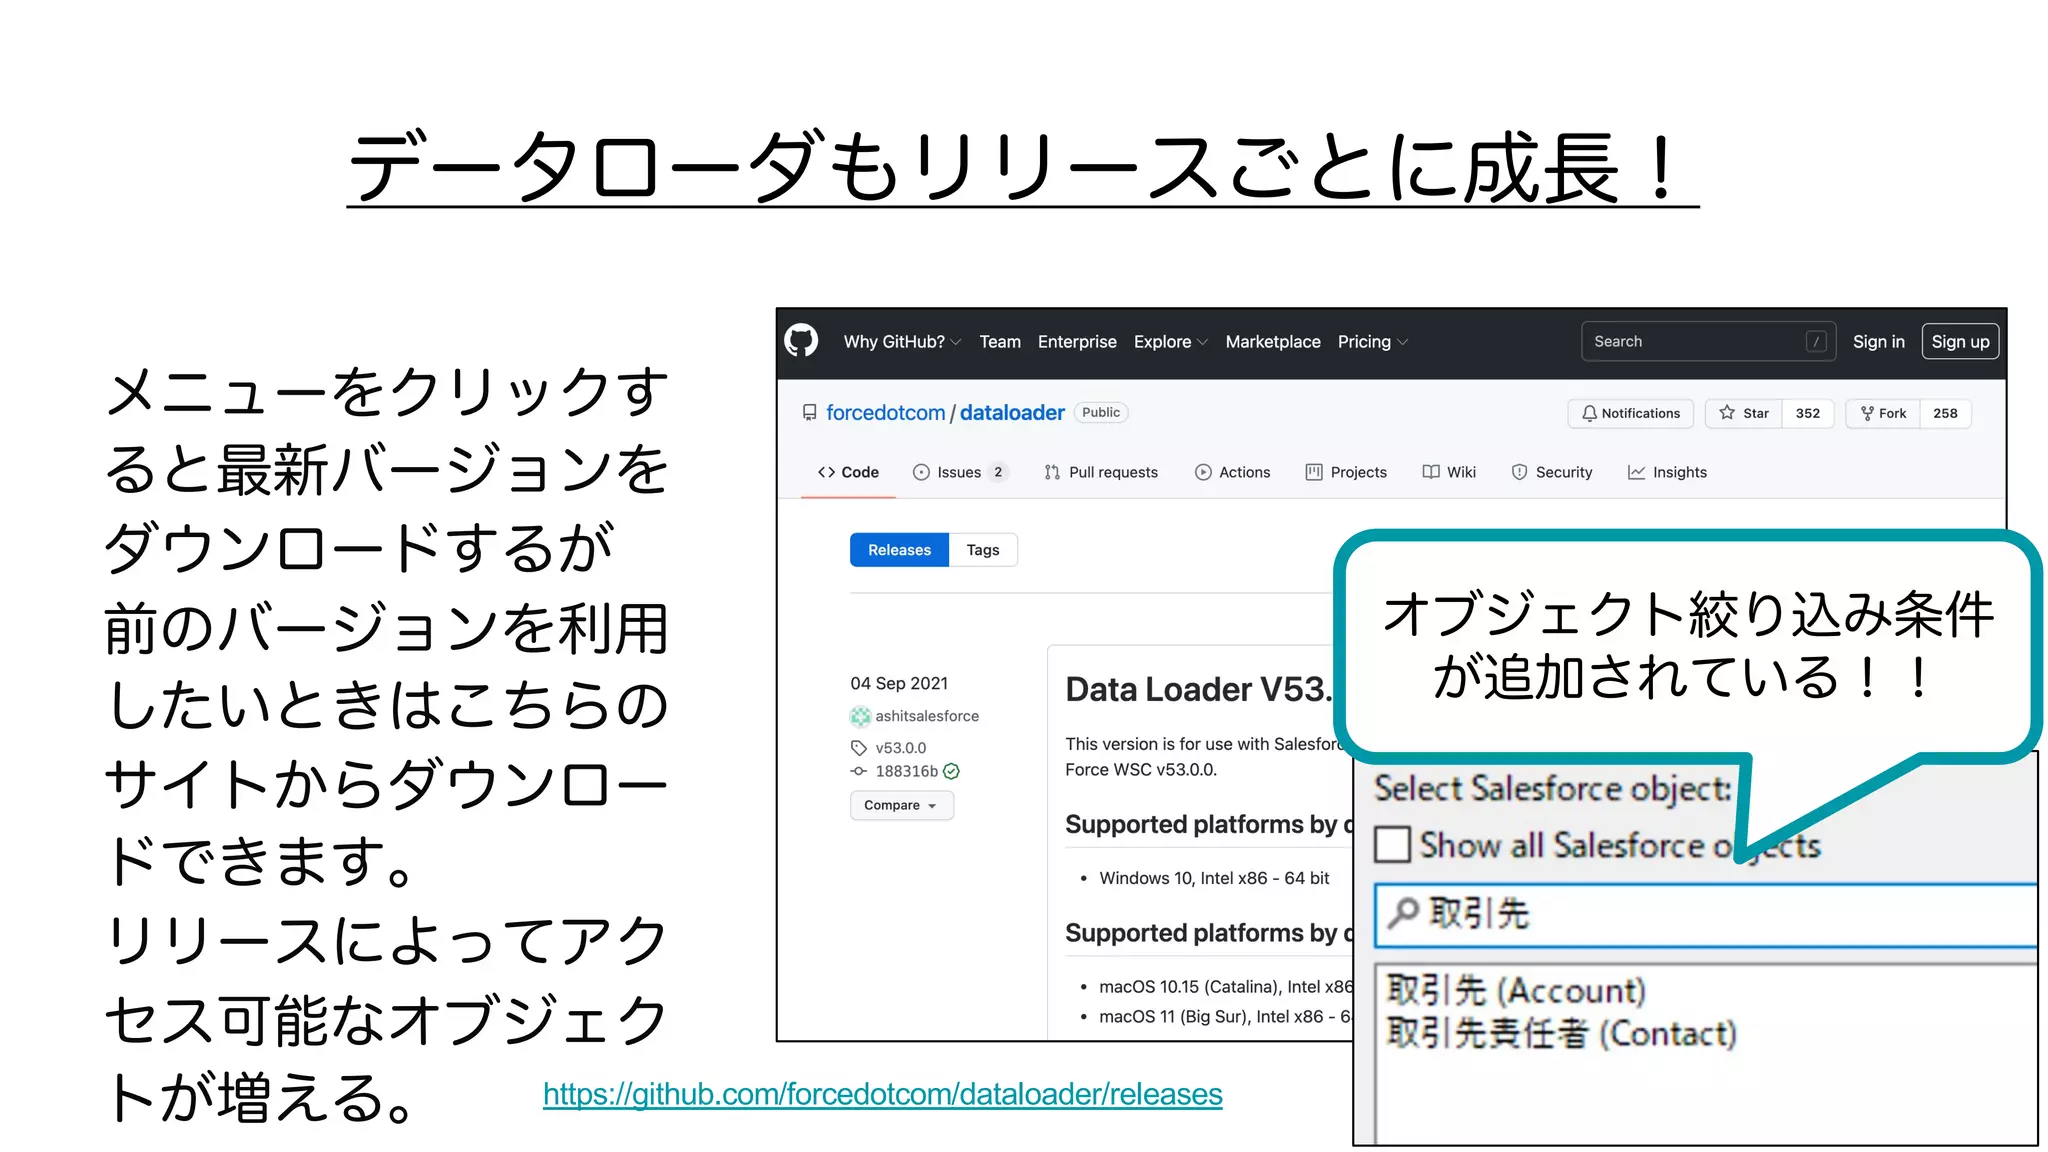
Task: Open commit 188316b
Action: tap(906, 771)
